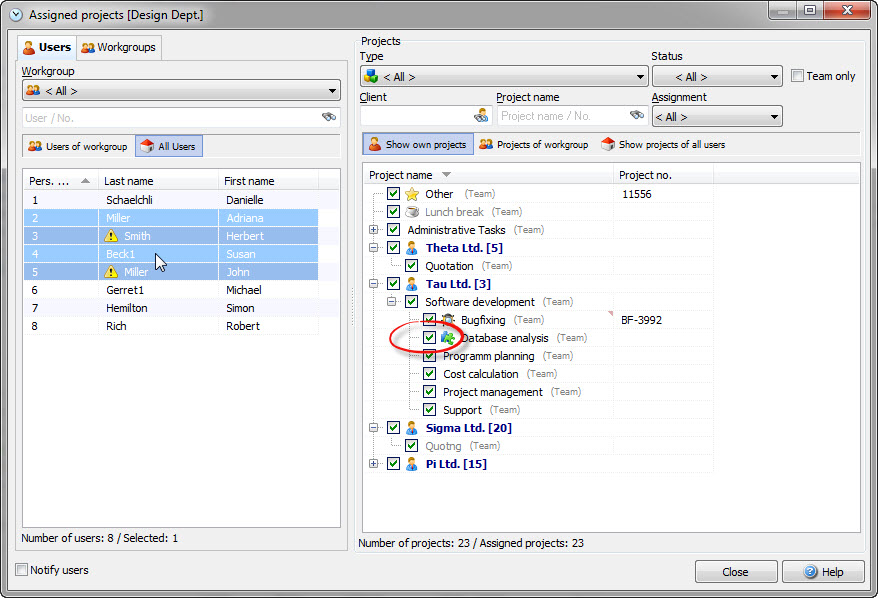Viewport: 878px width, 598px height.
Task: Uncheck the Database analysis project checkbox
Action: [429, 338]
